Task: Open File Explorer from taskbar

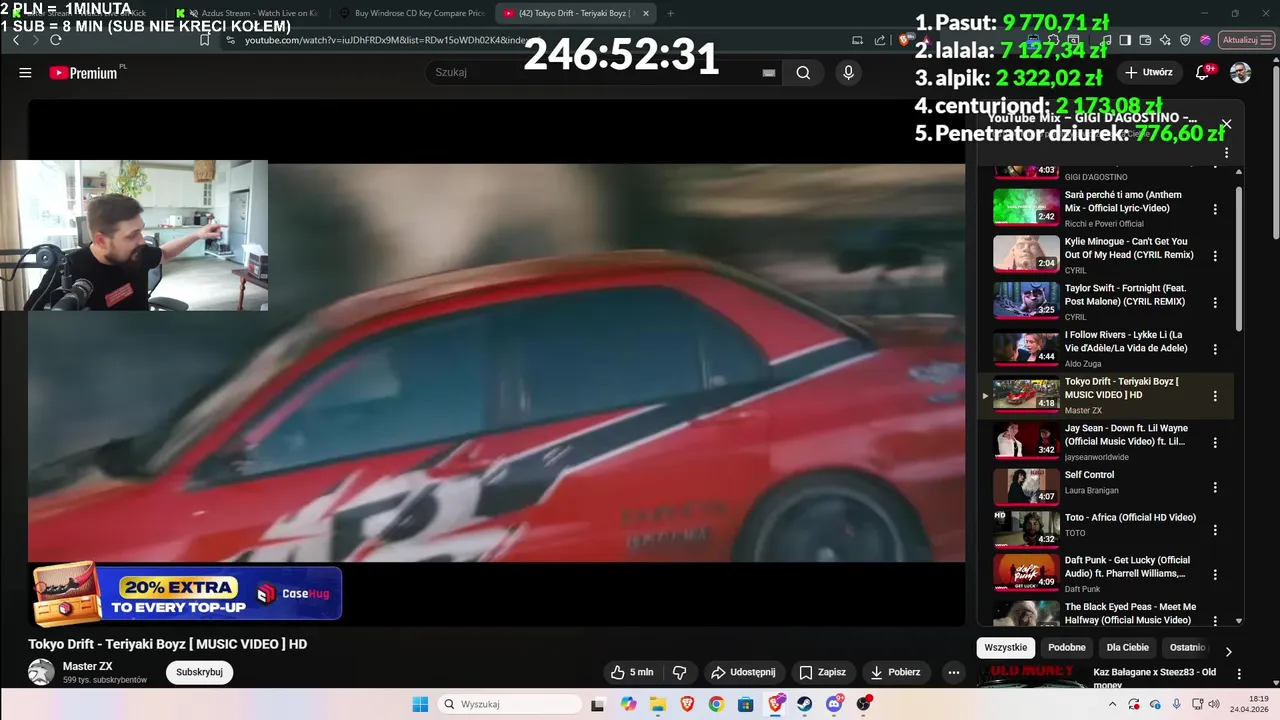Action: coord(658,704)
